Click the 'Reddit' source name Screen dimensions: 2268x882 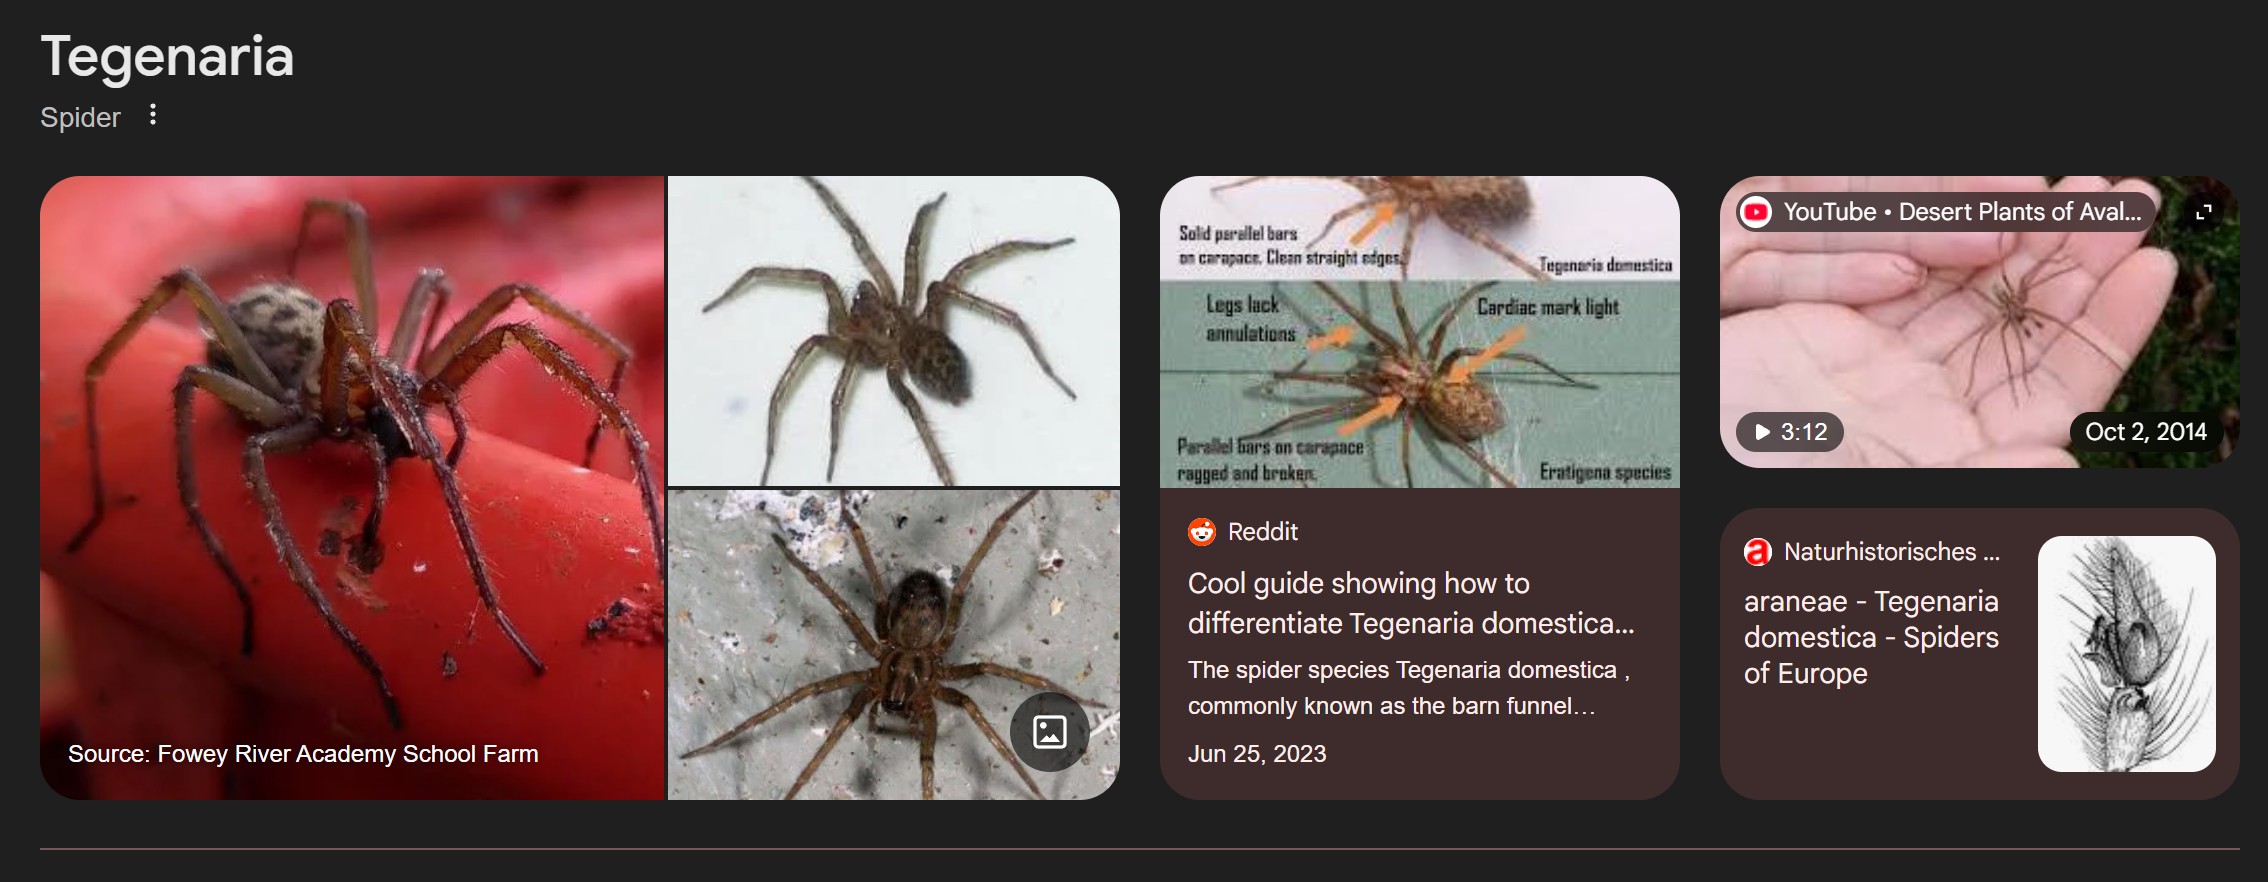(1263, 532)
